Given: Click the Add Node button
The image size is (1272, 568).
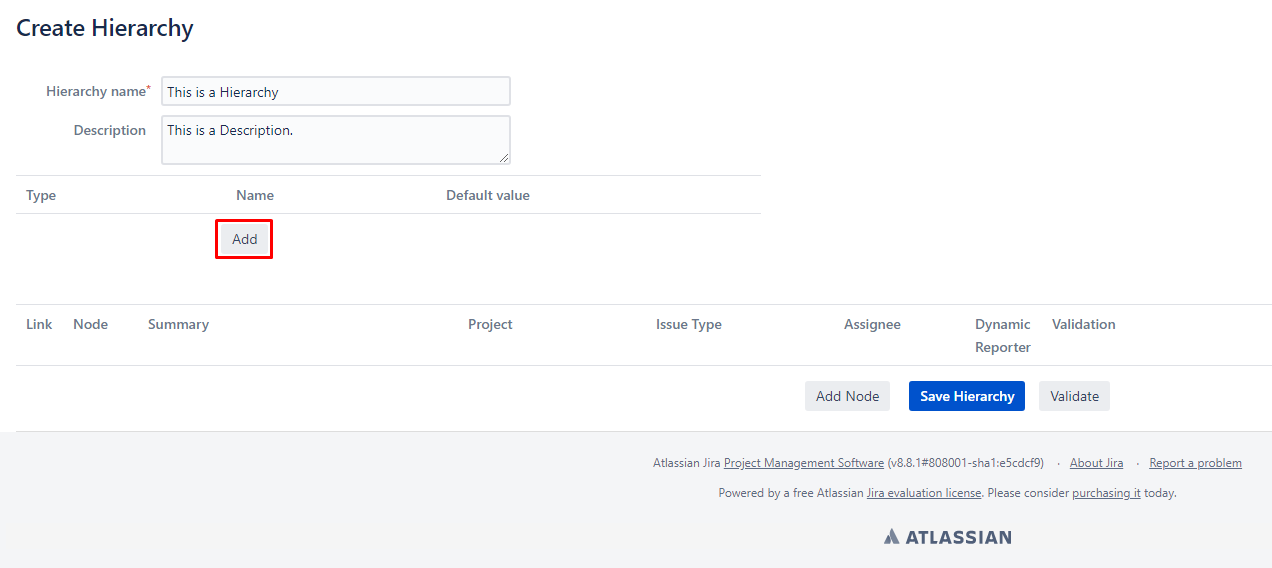Looking at the screenshot, I should coord(847,396).
